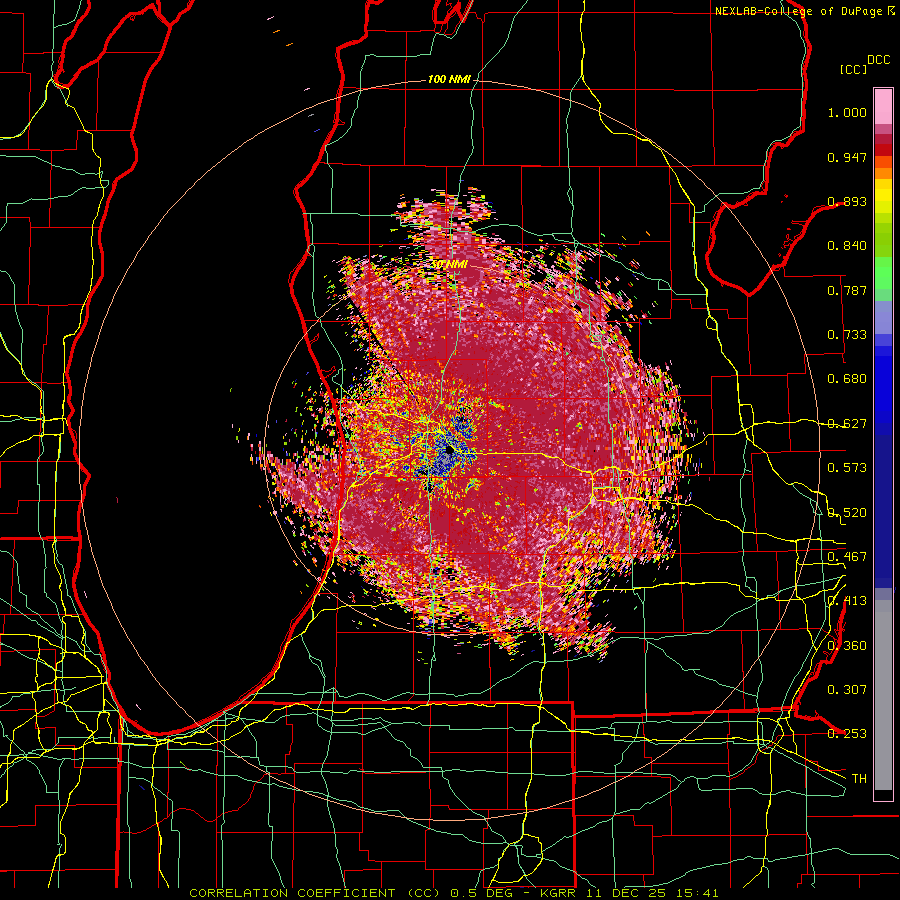Click the 0.840 scale value

click(x=847, y=246)
